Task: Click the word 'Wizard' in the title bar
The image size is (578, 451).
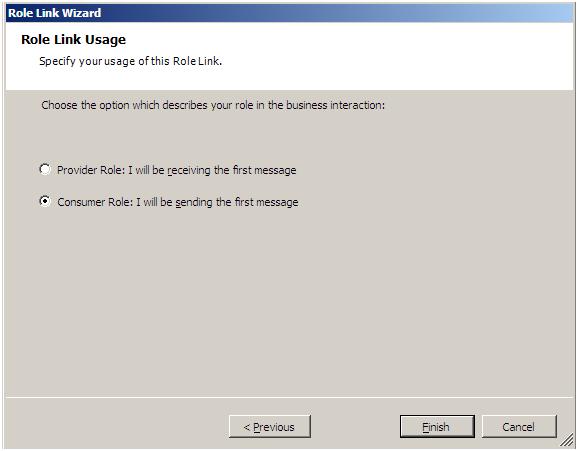Action: coord(81,13)
